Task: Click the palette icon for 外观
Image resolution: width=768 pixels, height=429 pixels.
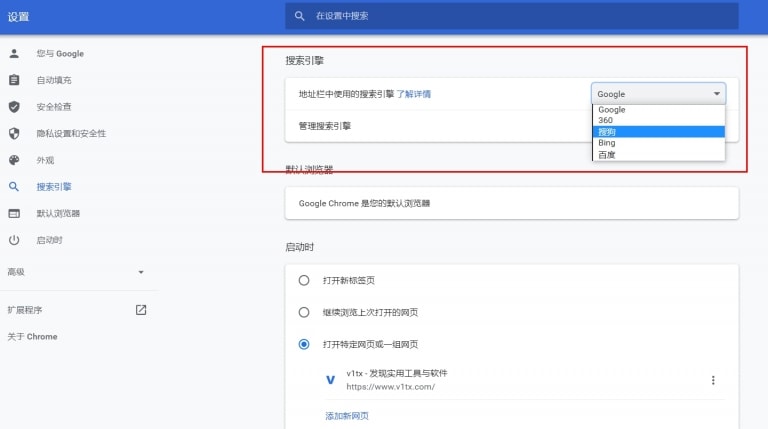Action: 14,160
